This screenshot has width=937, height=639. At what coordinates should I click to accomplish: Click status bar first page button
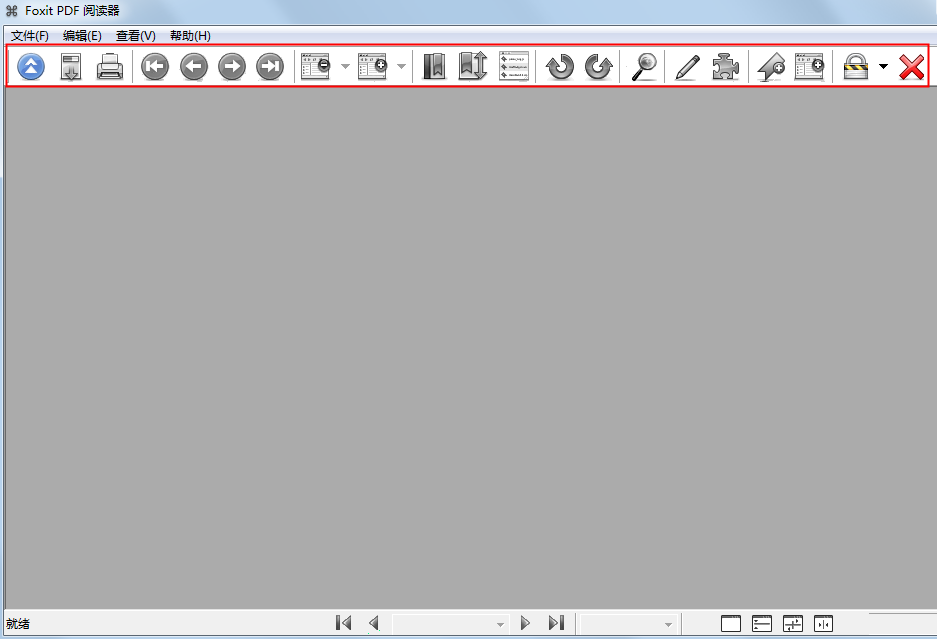344,623
